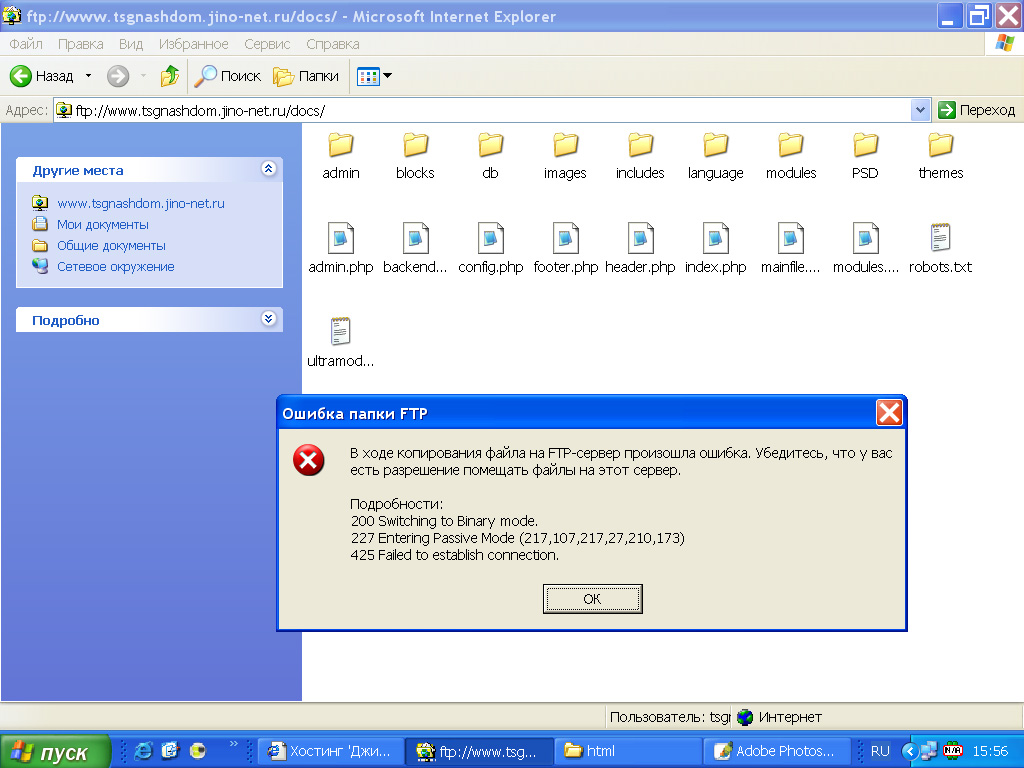Select the backend file icon

point(415,238)
